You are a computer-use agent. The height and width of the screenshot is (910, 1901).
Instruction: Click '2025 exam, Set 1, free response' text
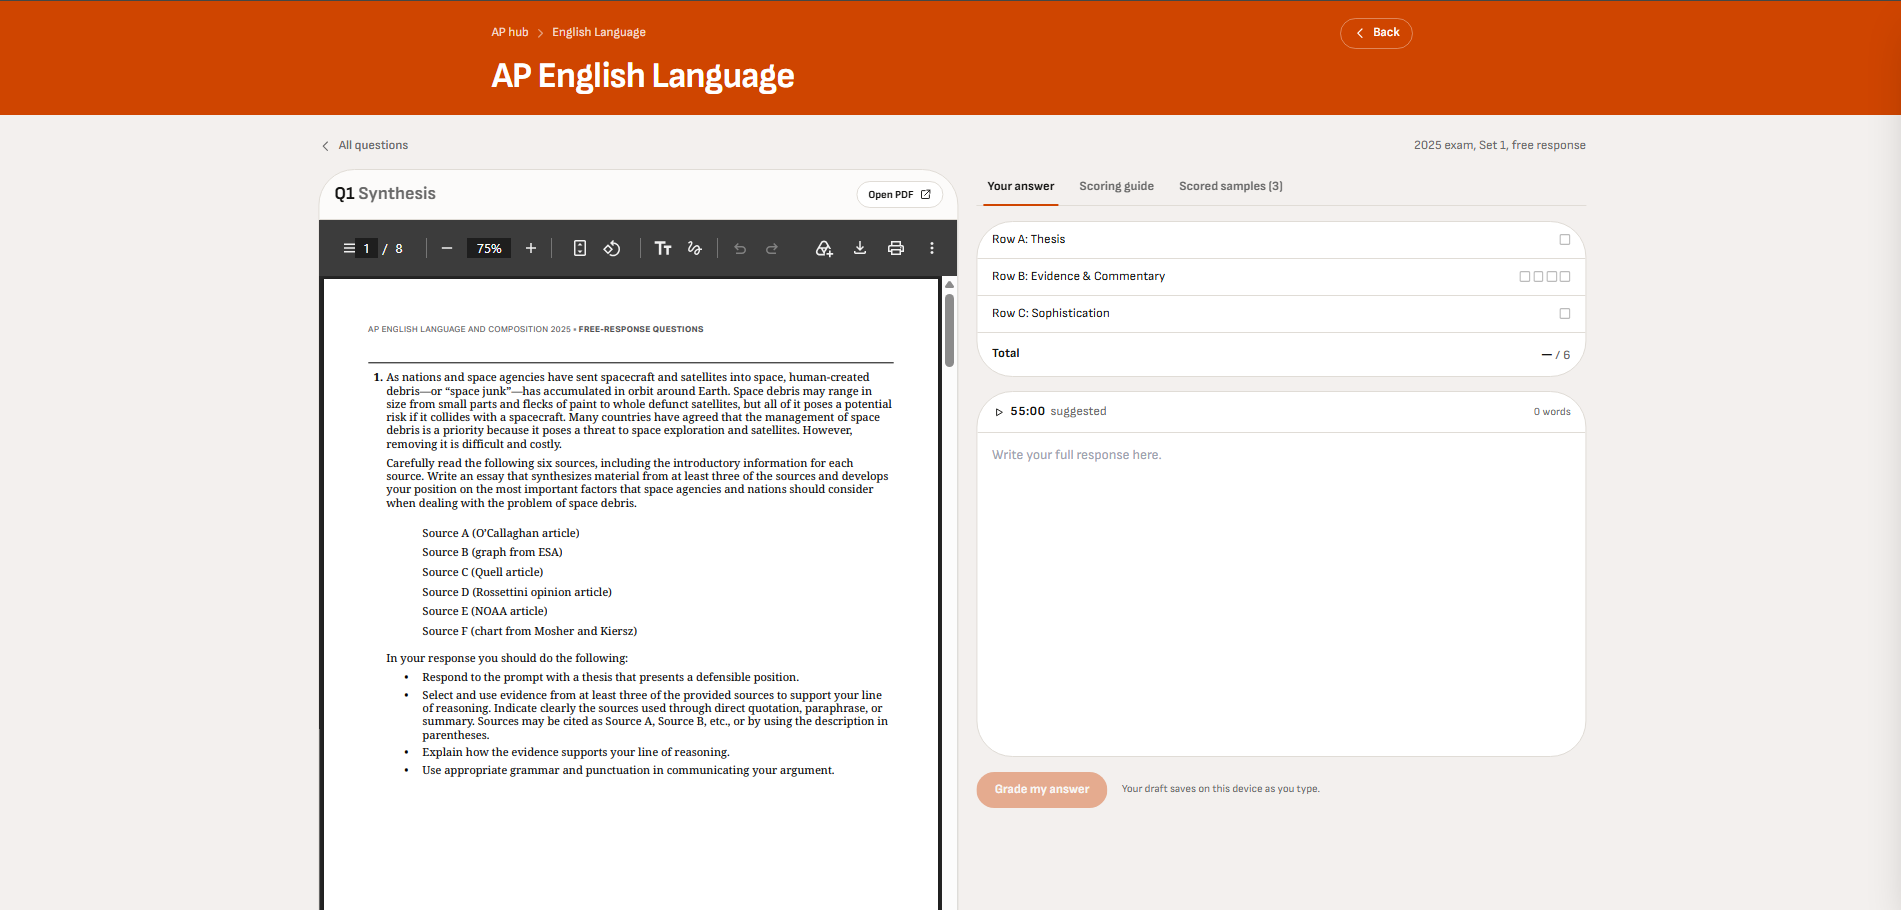1499,146
